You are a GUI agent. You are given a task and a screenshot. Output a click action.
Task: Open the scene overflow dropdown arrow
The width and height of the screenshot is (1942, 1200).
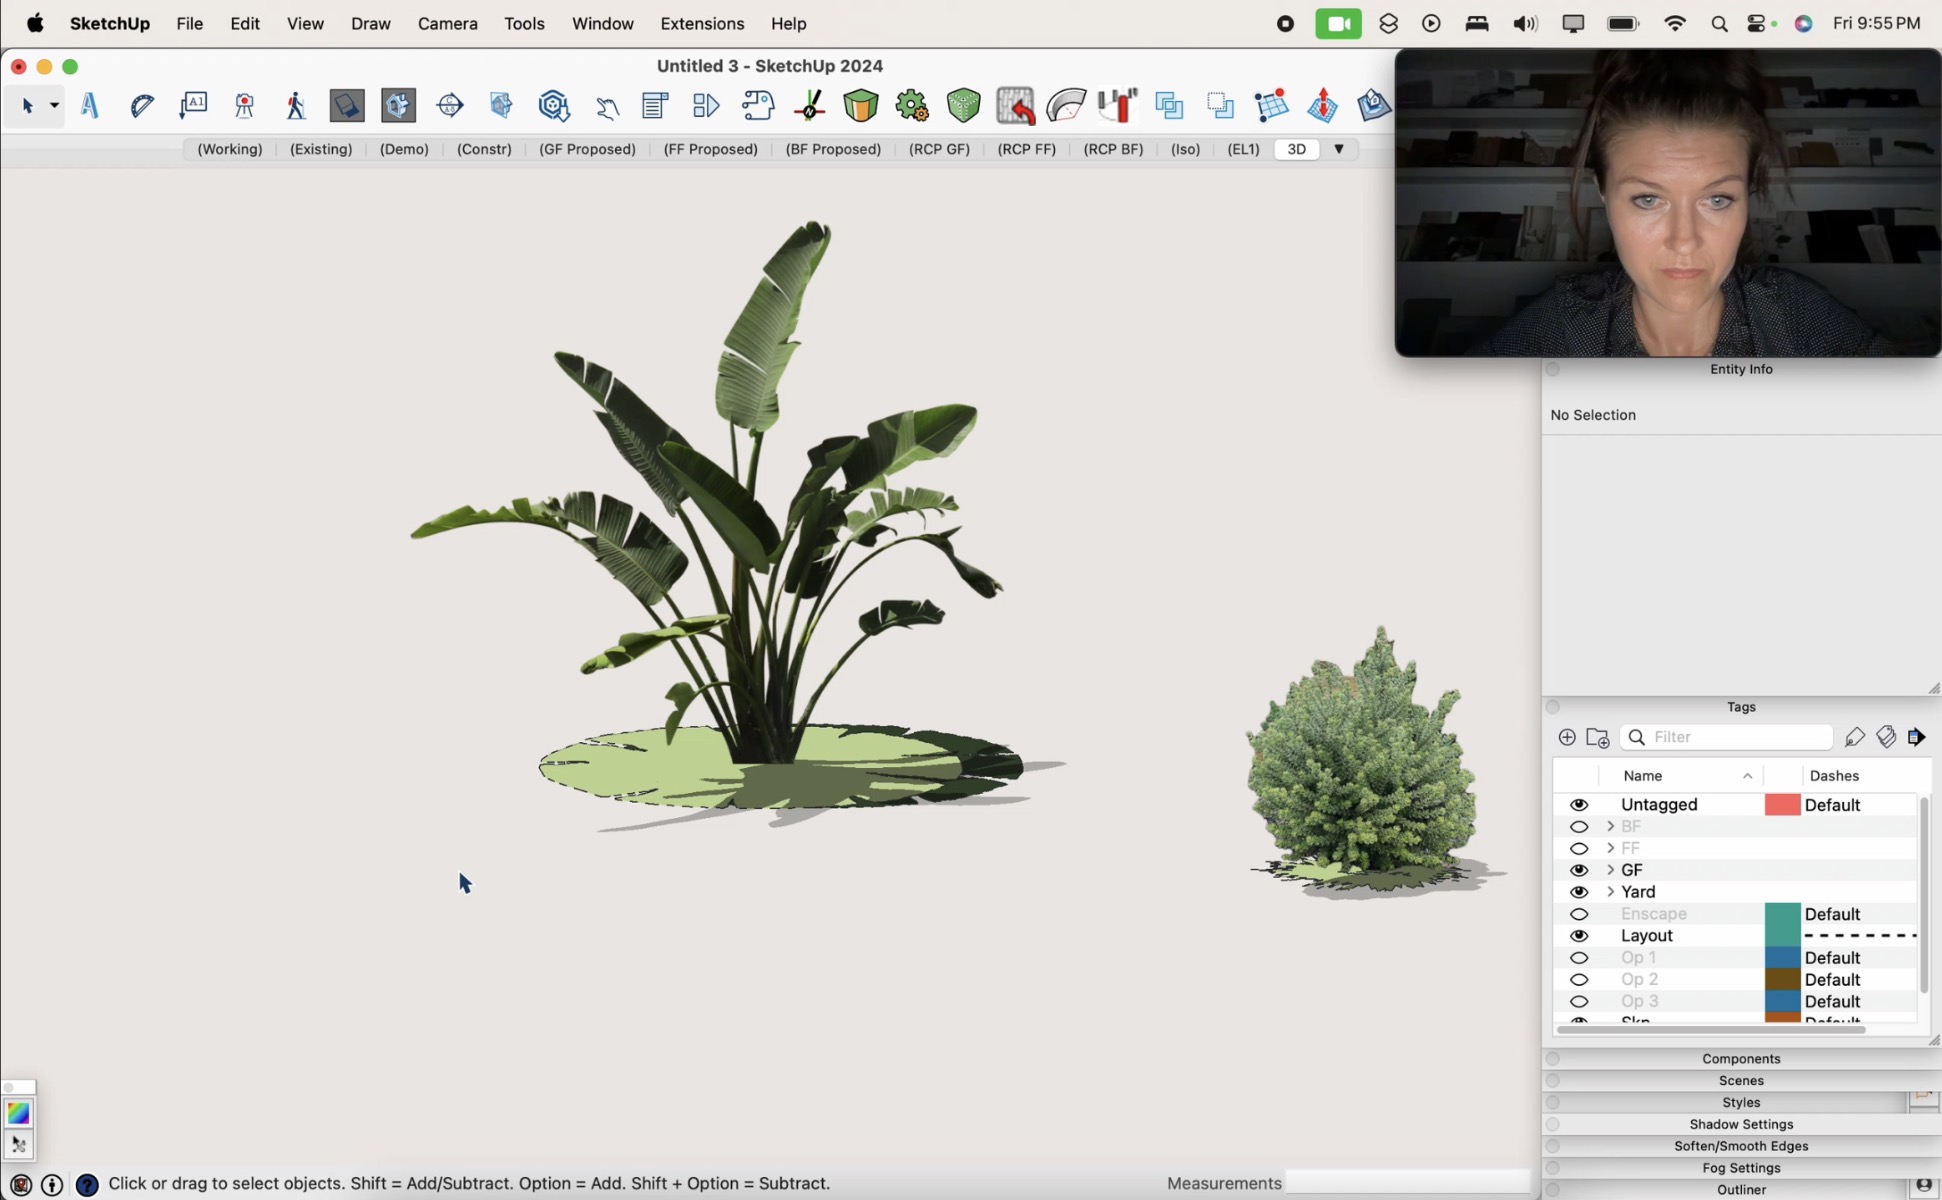pyautogui.click(x=1339, y=149)
